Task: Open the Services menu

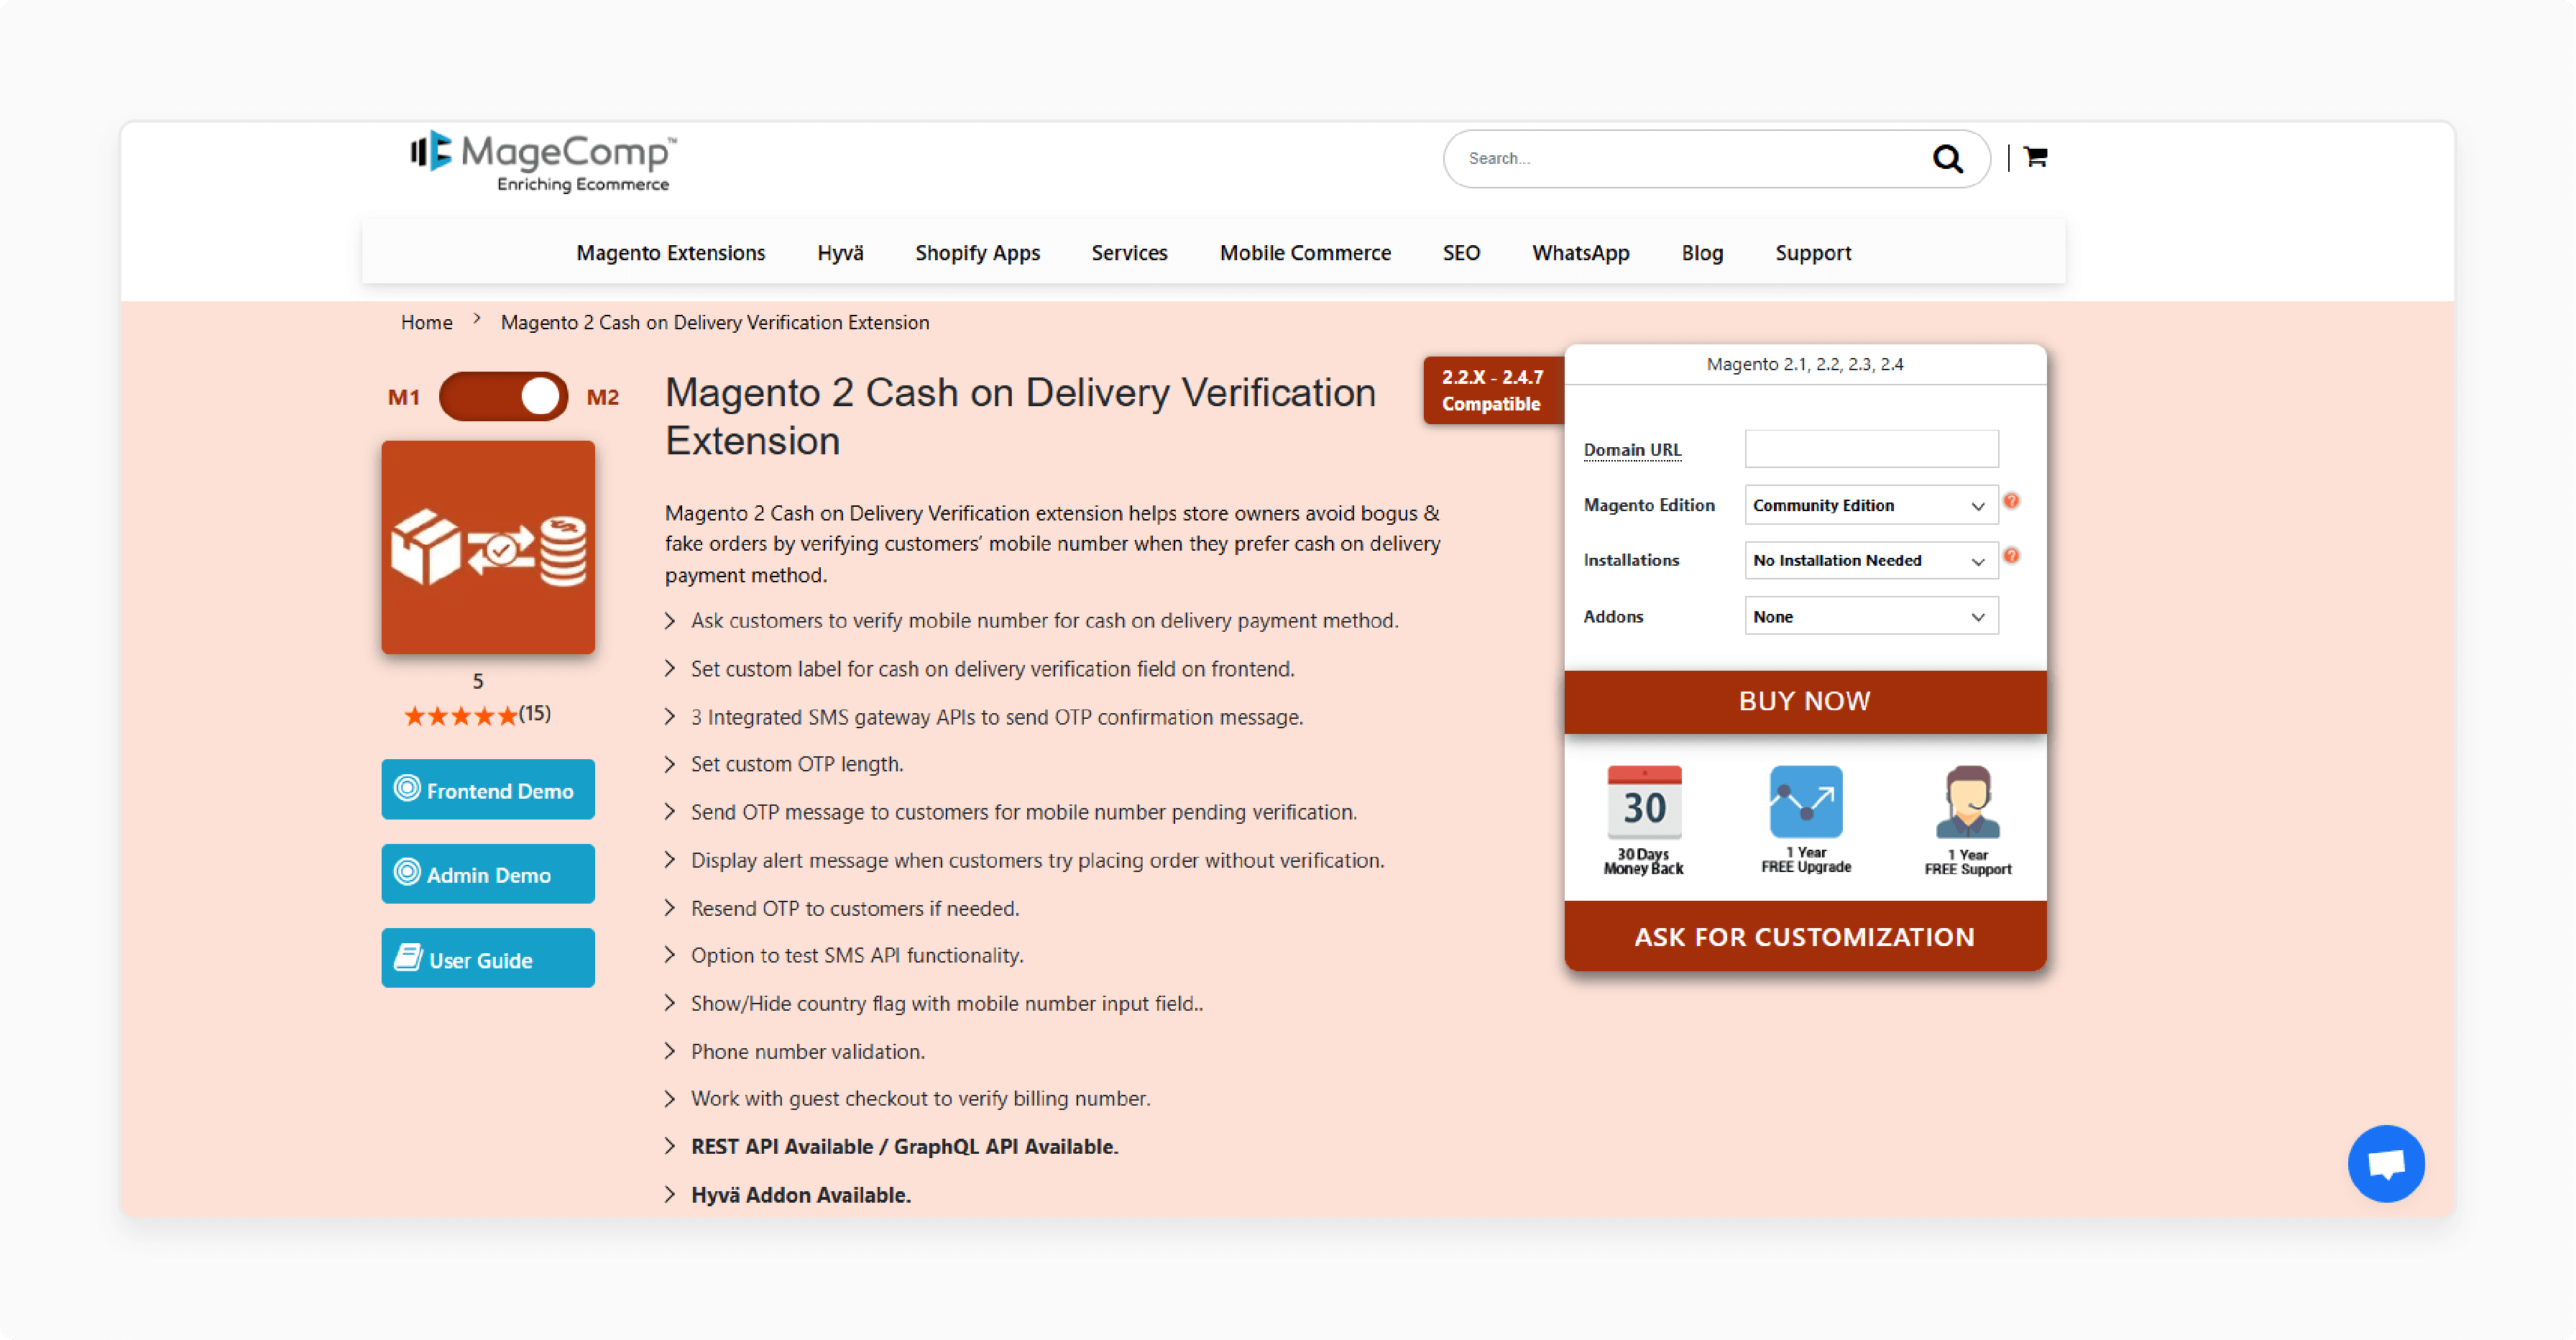Action: click(x=1129, y=253)
